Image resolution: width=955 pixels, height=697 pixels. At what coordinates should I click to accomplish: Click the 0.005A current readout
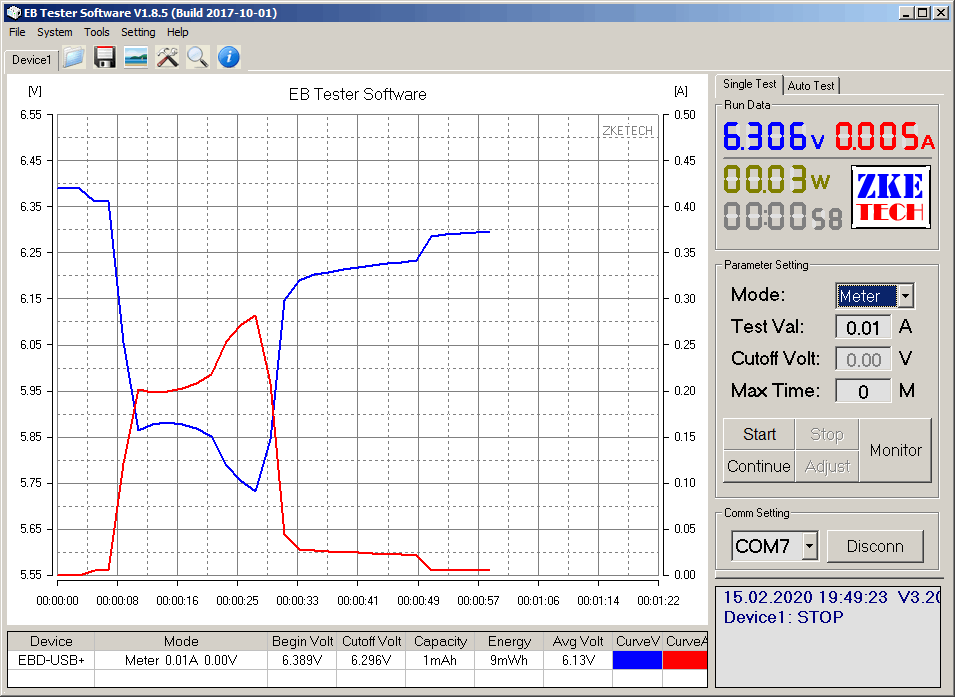(884, 136)
